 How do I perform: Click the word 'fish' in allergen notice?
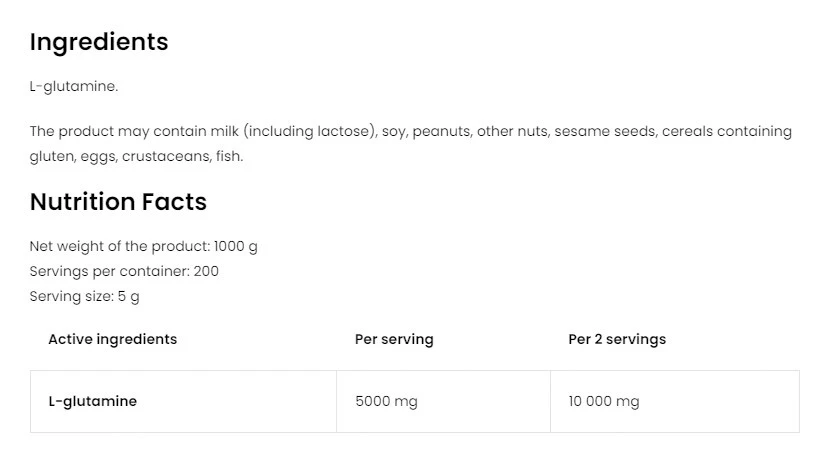(228, 156)
